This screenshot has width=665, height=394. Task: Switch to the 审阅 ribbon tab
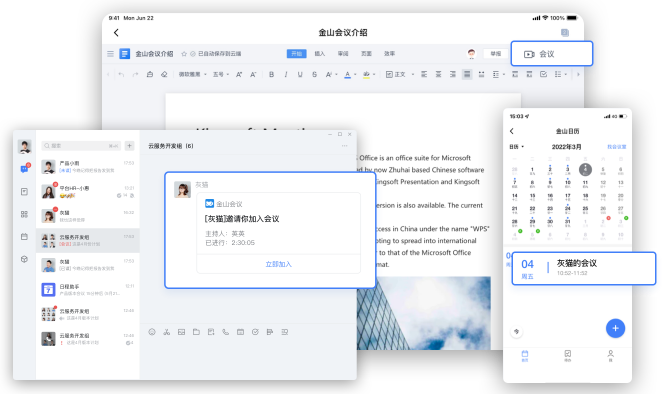point(343,54)
